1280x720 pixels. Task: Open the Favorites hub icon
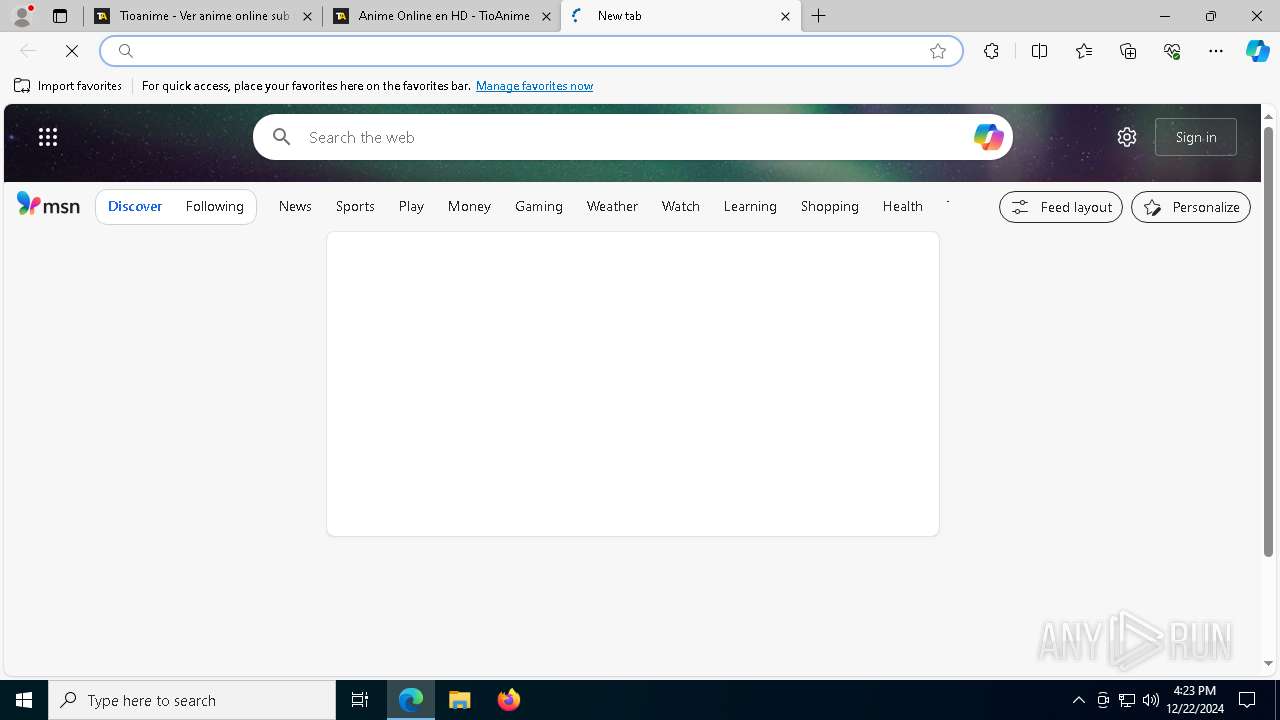point(1084,51)
